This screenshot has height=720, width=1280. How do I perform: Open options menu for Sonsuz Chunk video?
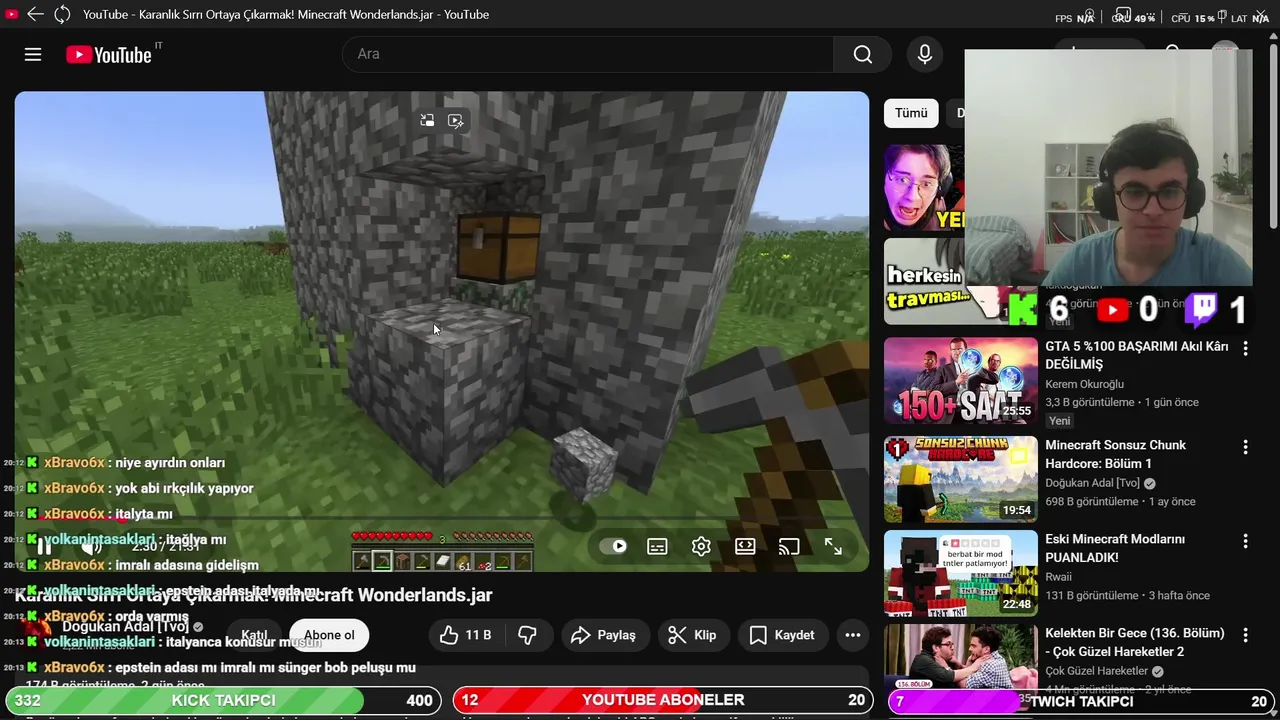point(1245,447)
